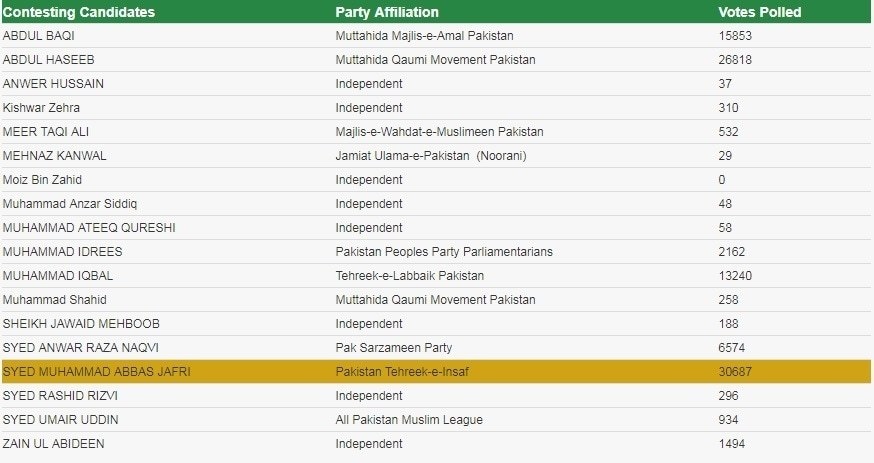Screen dimensions: 874x463
Task: Click the winning vote count 30687
Action: click(x=735, y=372)
